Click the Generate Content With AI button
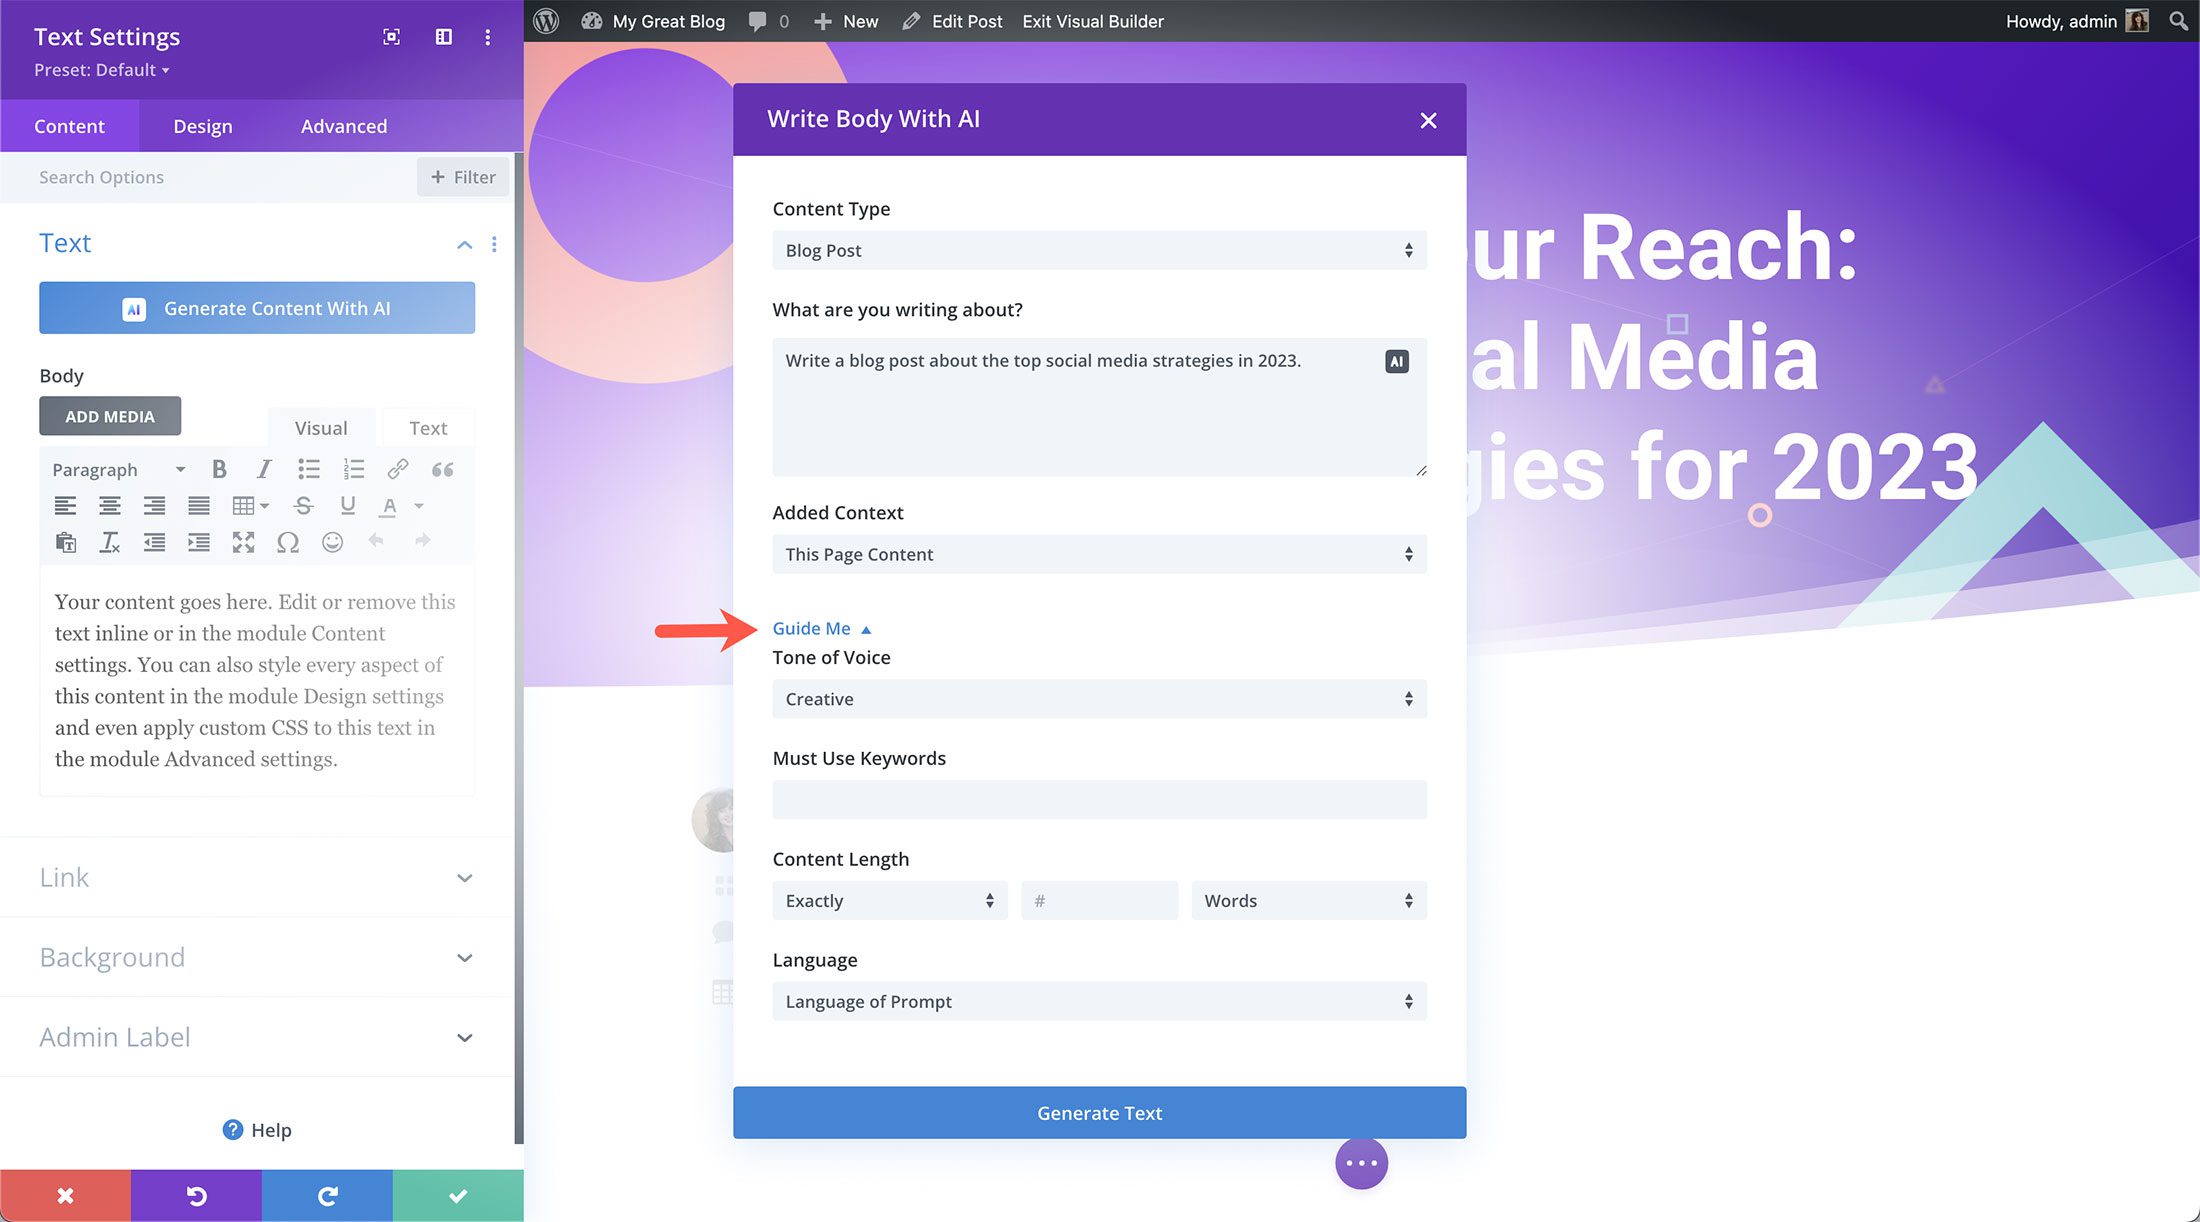This screenshot has height=1222, width=2200. [256, 307]
